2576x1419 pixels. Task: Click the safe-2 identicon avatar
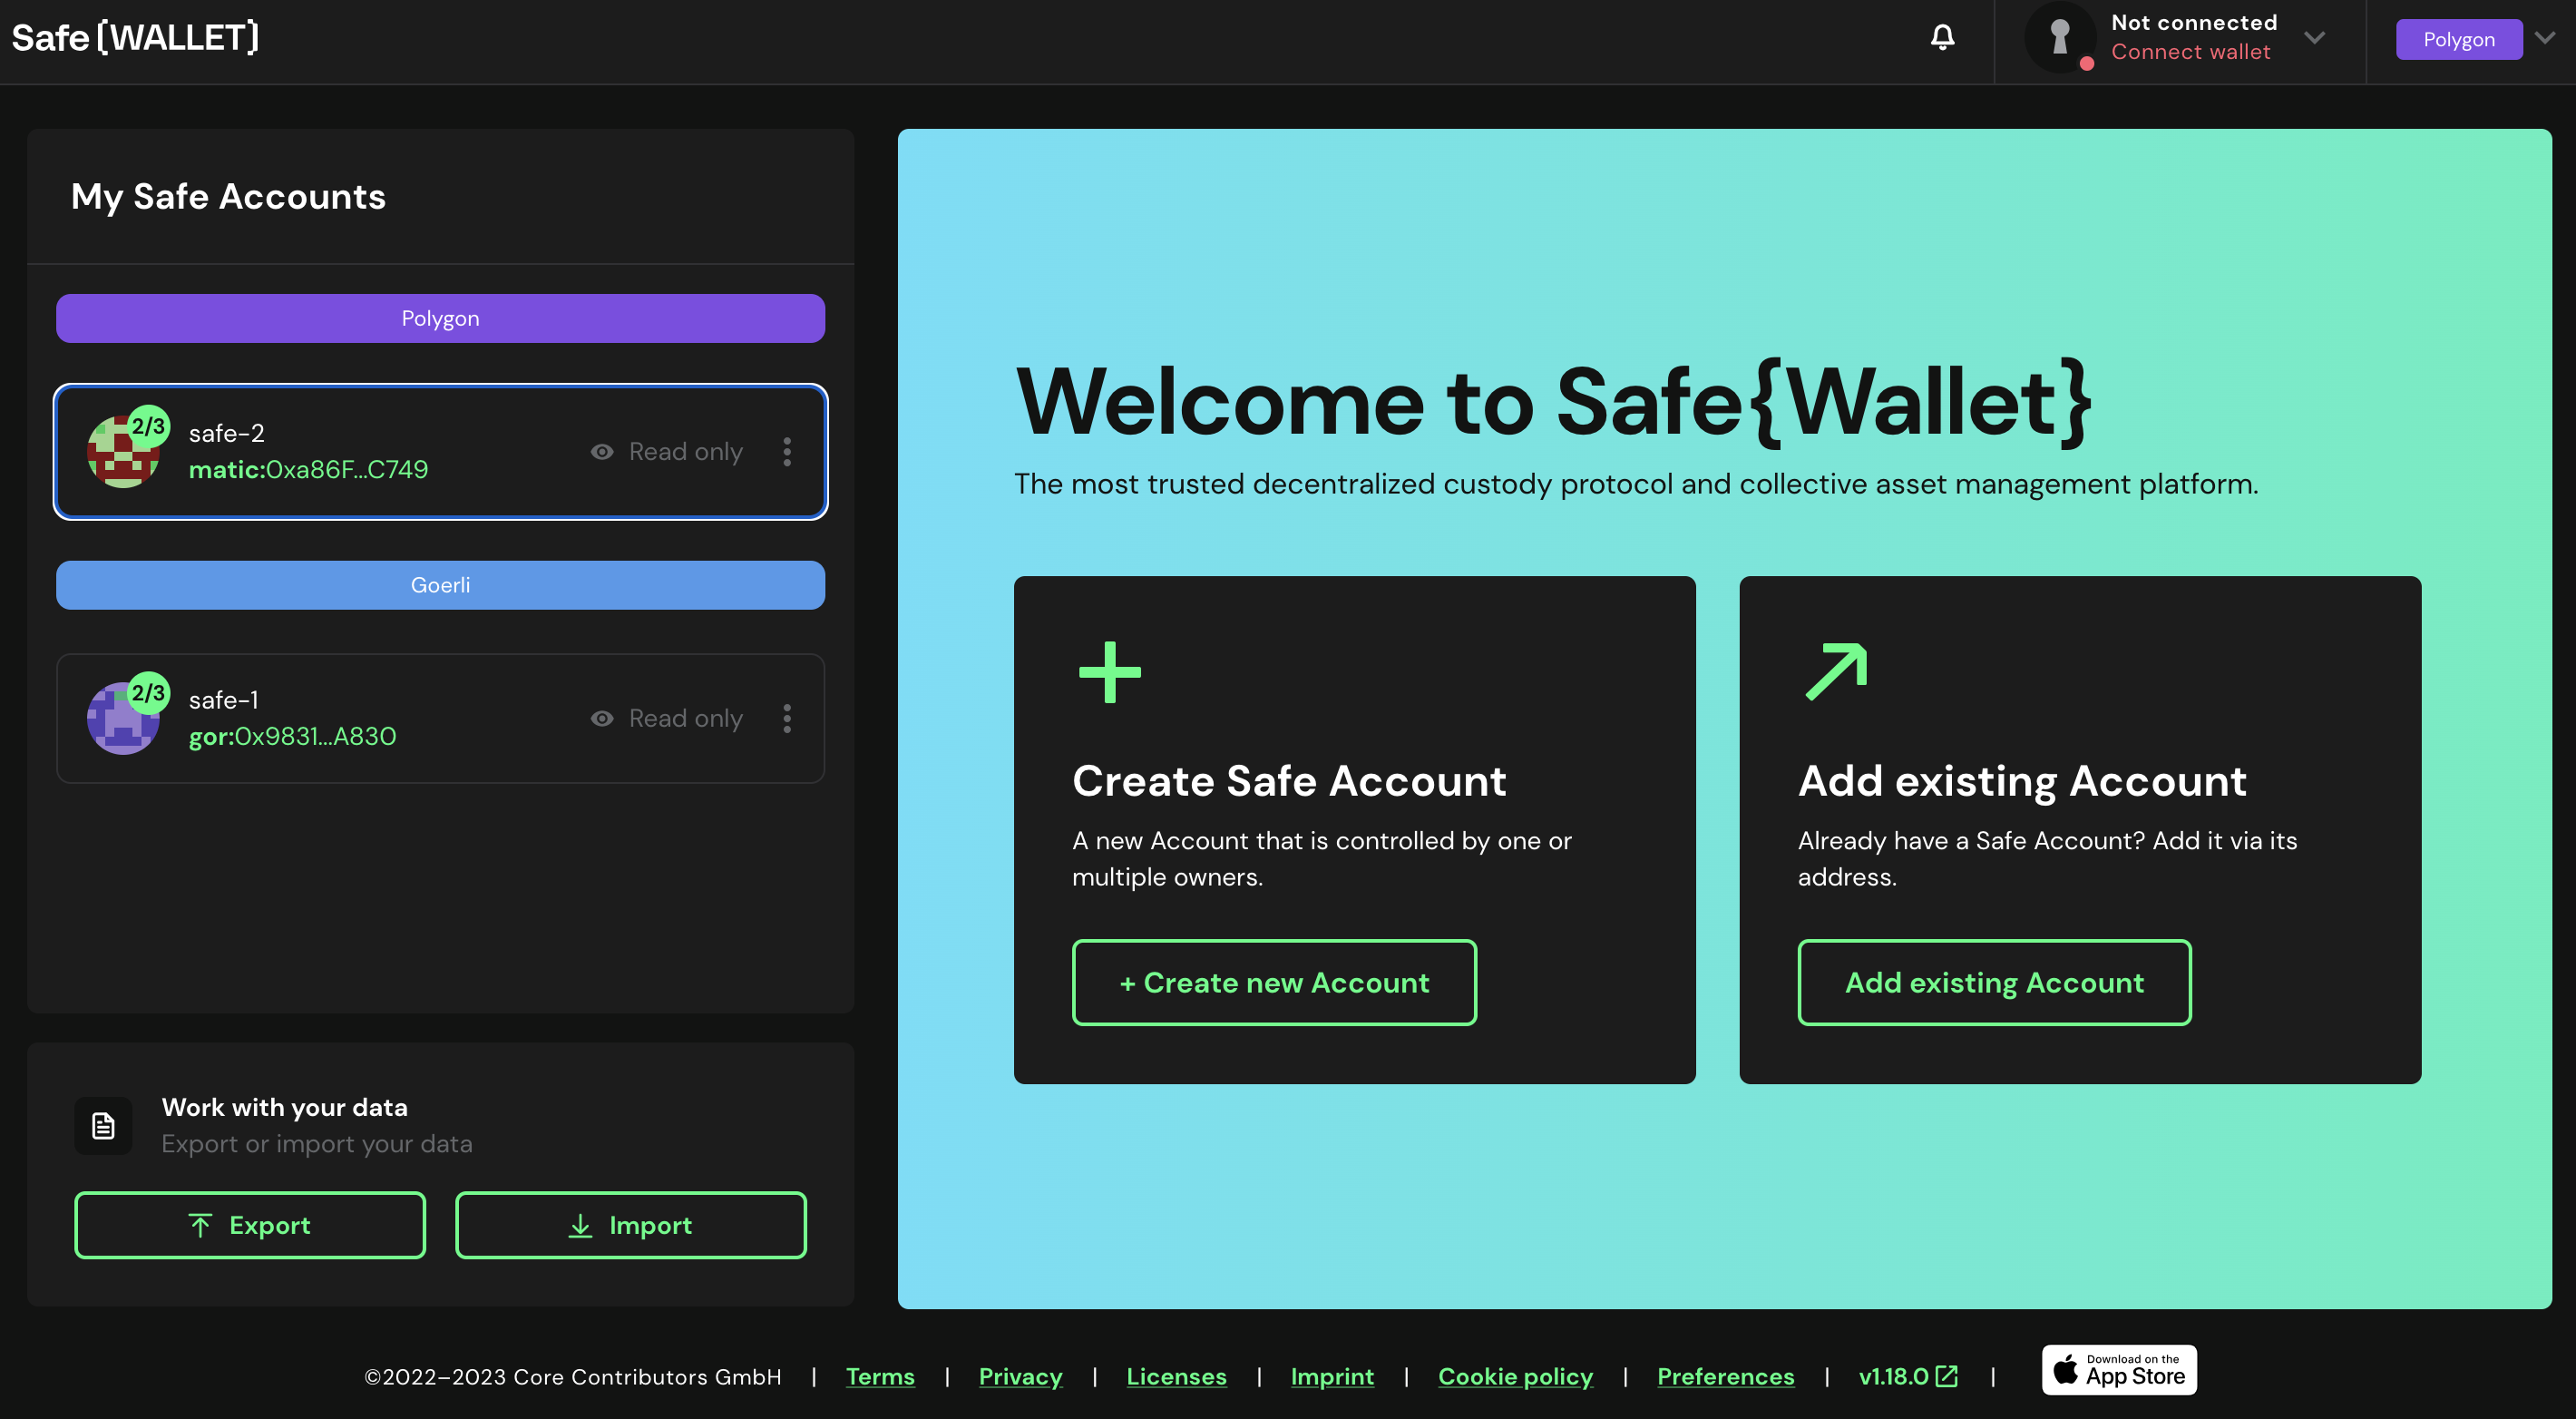click(122, 453)
